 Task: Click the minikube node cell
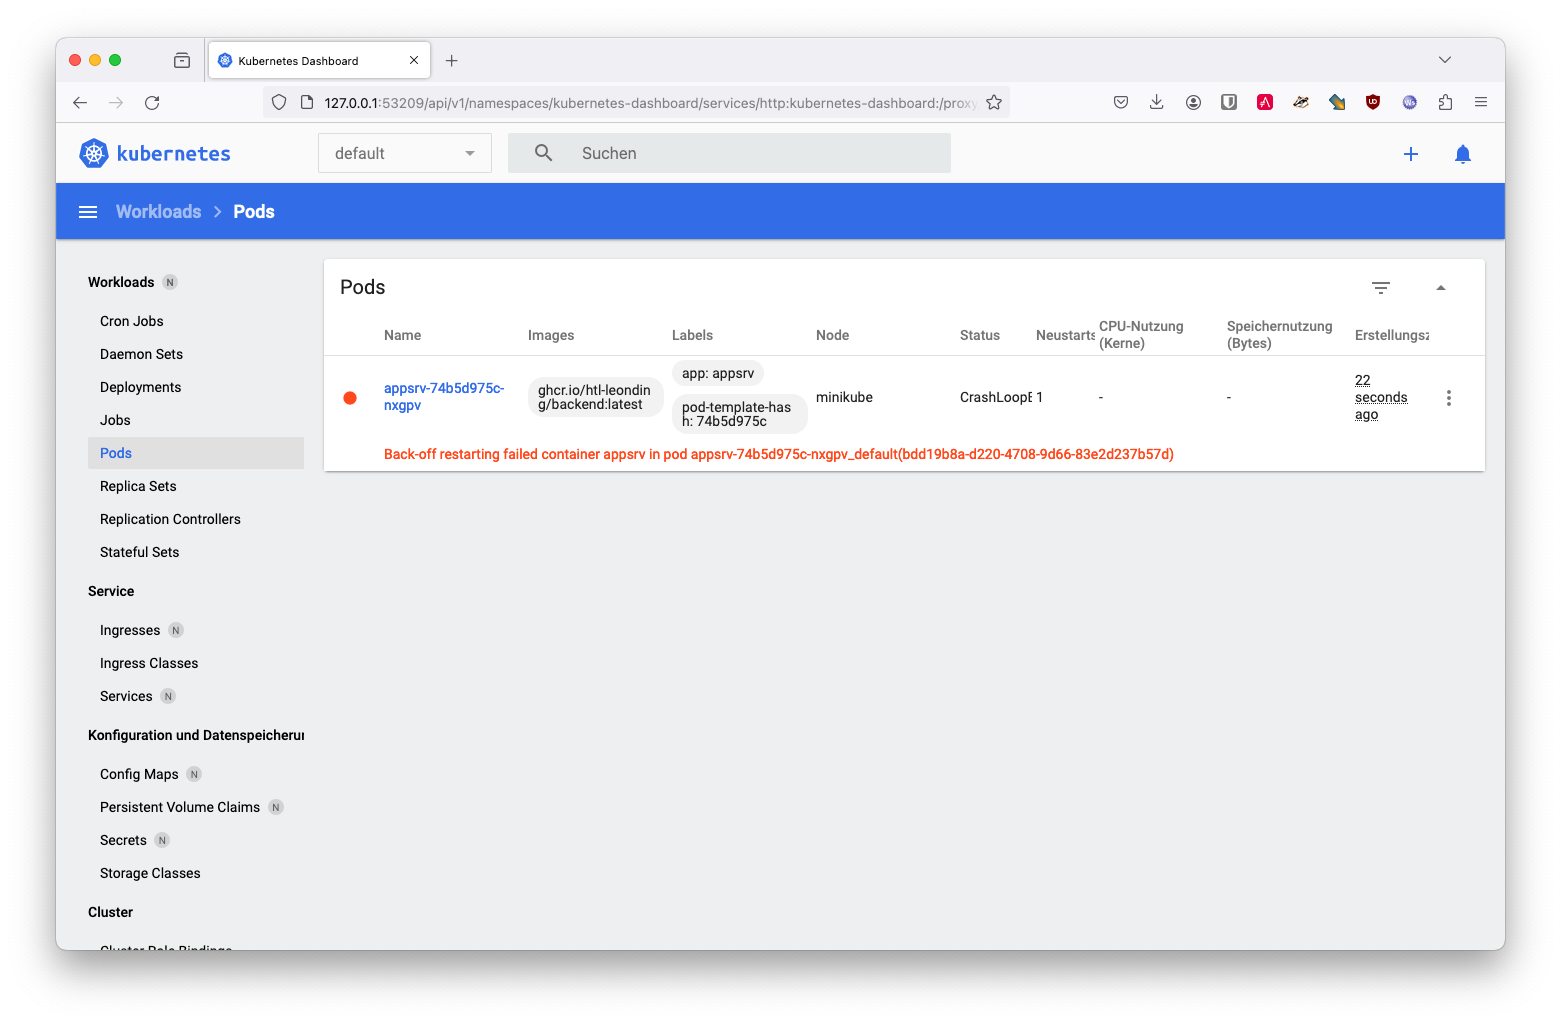pos(844,397)
